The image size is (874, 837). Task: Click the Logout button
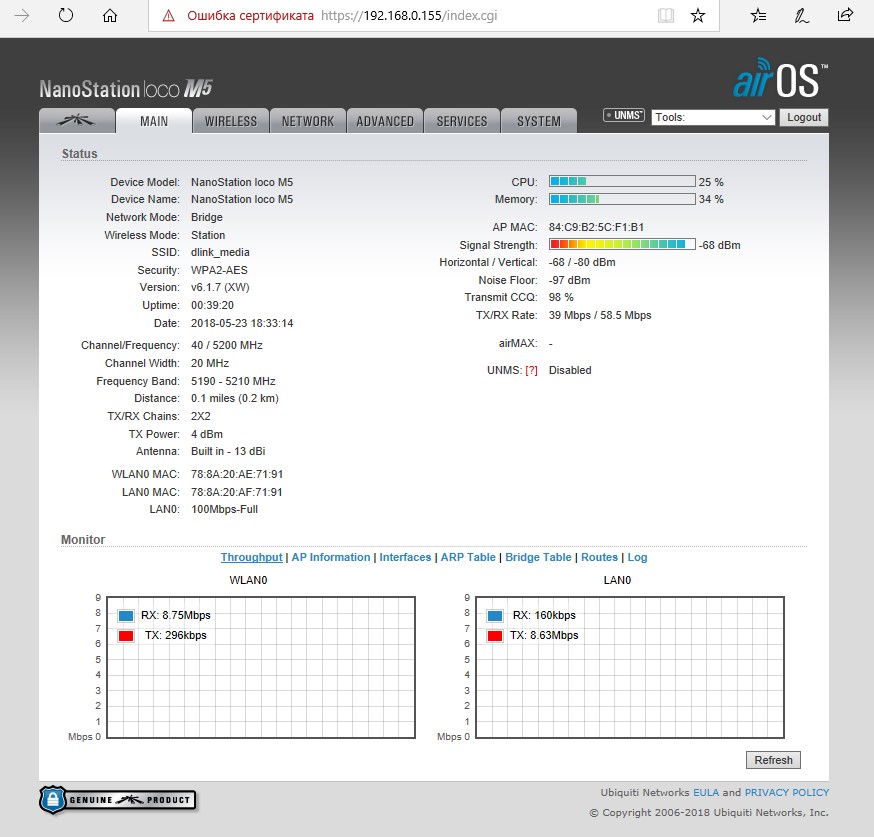[x=804, y=117]
